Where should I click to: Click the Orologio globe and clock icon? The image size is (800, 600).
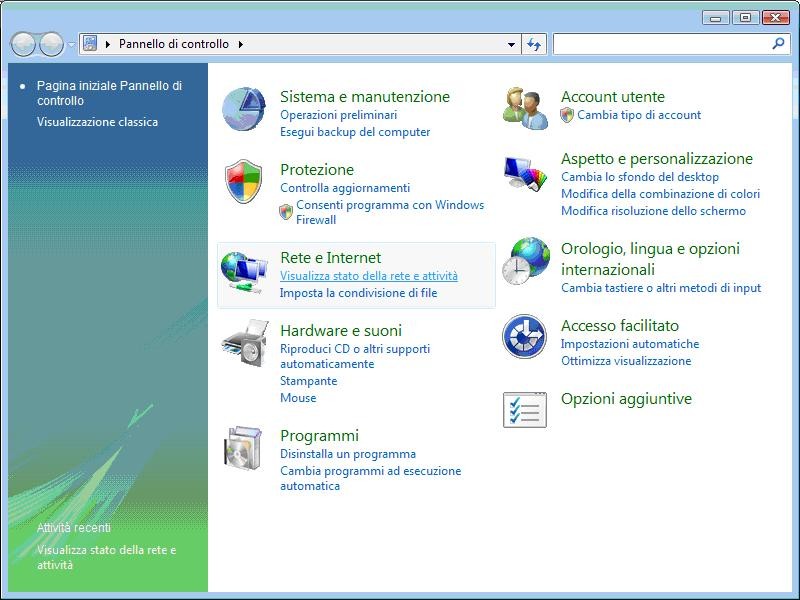(x=526, y=261)
